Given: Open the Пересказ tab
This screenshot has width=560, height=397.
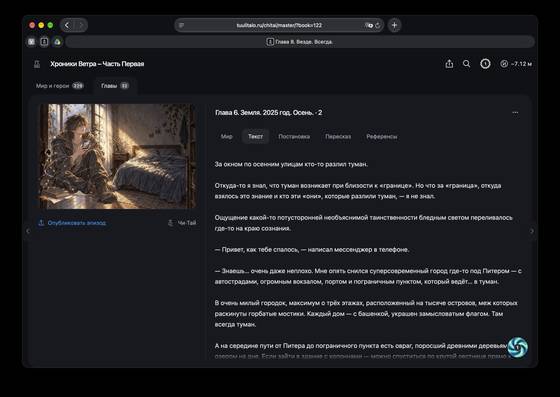Looking at the screenshot, I should coord(338,136).
